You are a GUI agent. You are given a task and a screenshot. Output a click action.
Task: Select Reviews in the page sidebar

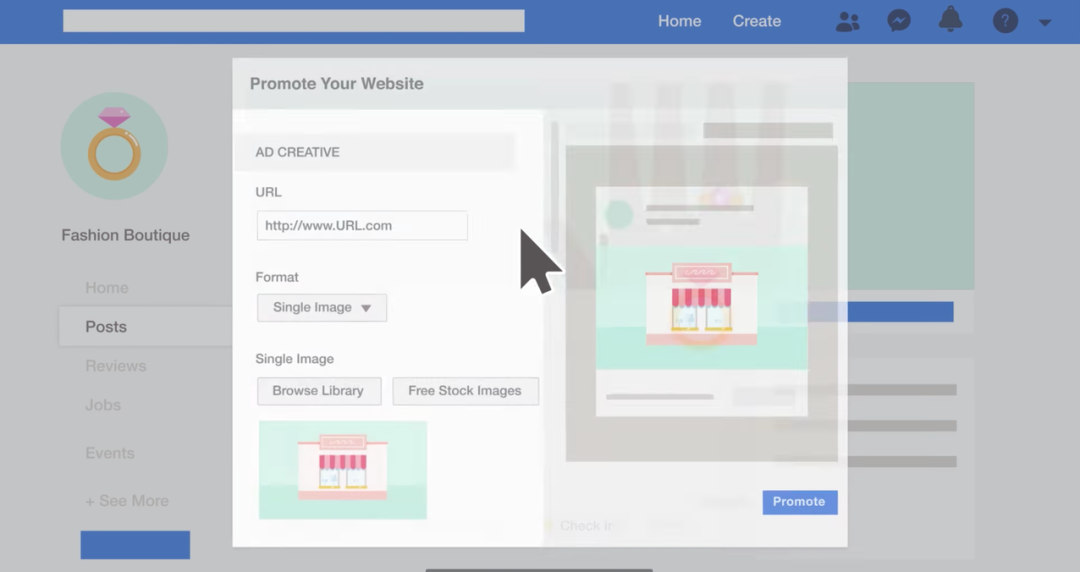(116, 366)
